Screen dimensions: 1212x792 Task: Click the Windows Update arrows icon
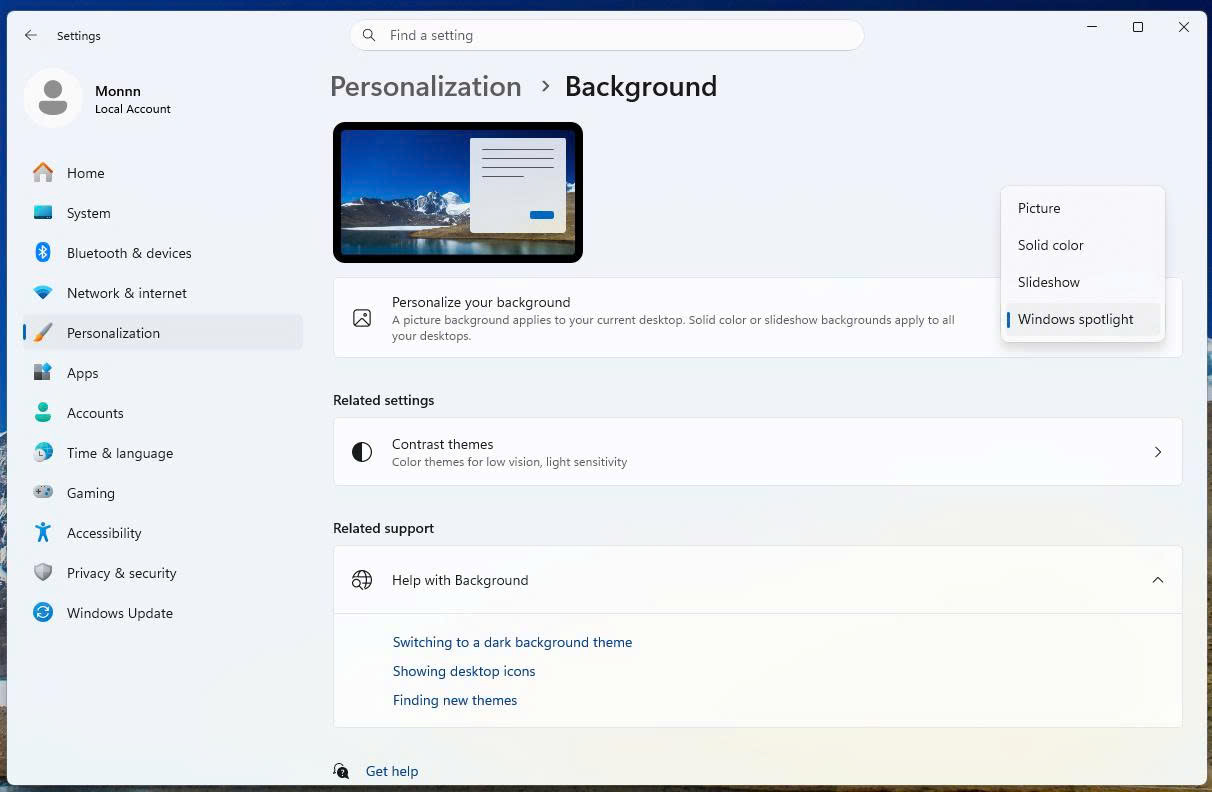coord(43,613)
